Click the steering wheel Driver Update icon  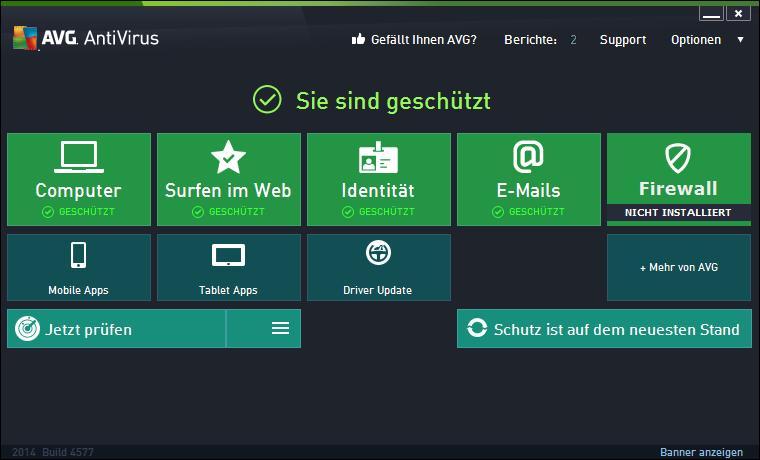(x=379, y=253)
